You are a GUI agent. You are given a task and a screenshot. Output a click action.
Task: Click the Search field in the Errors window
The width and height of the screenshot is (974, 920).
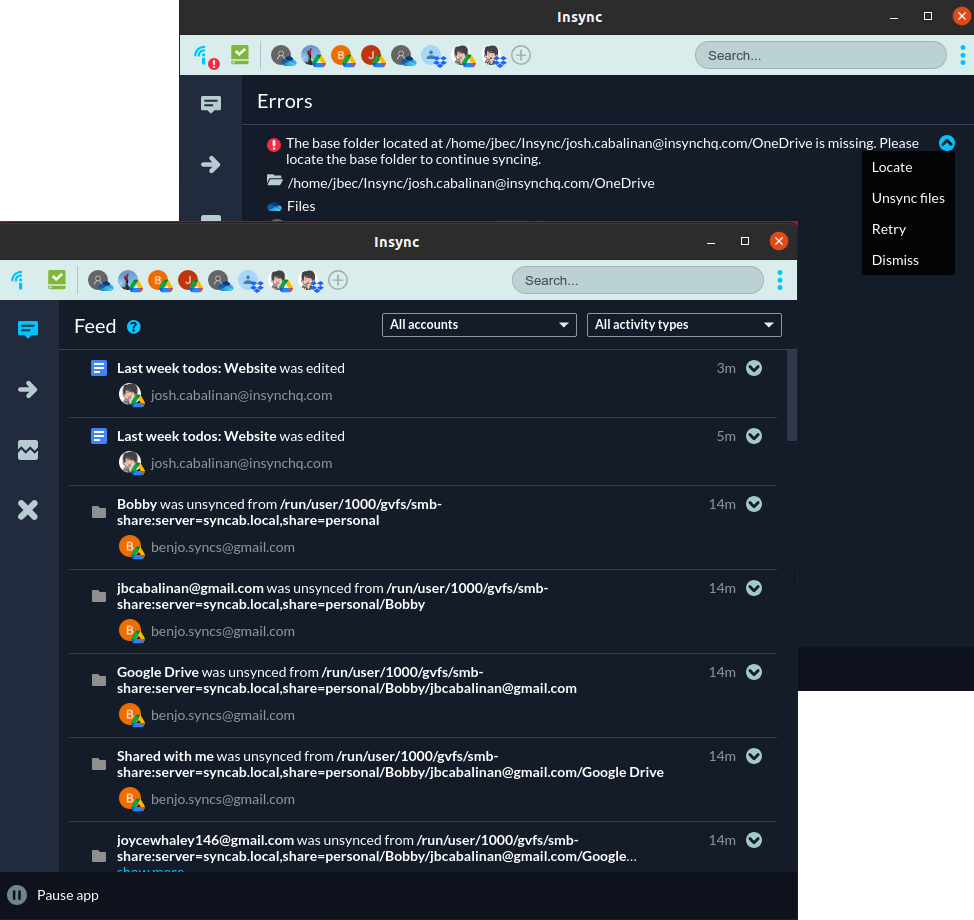click(x=821, y=55)
